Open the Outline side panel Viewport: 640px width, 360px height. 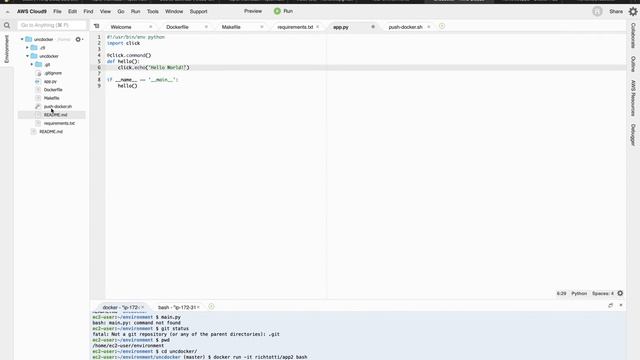(x=633, y=64)
